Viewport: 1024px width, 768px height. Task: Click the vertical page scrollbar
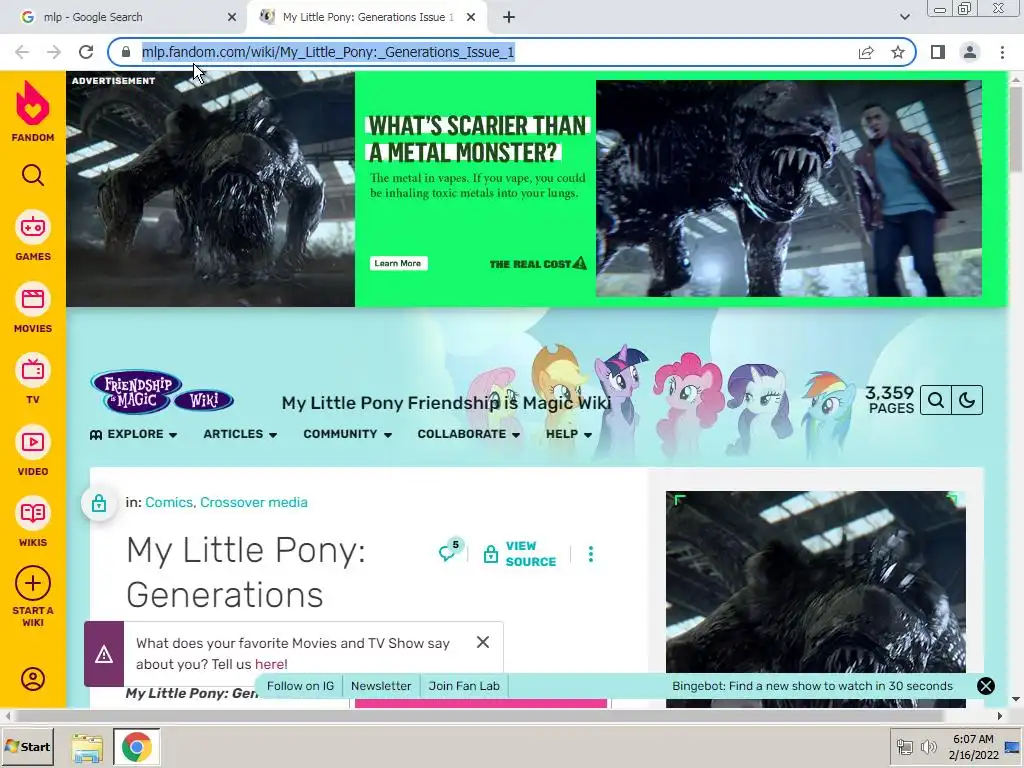(1016, 127)
